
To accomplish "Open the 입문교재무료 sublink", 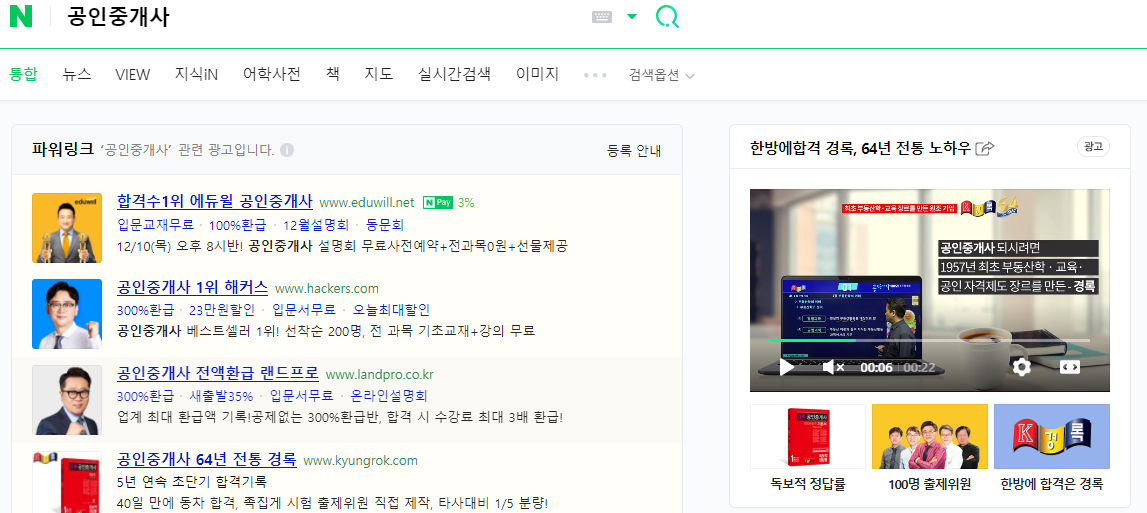I will tap(155, 225).
